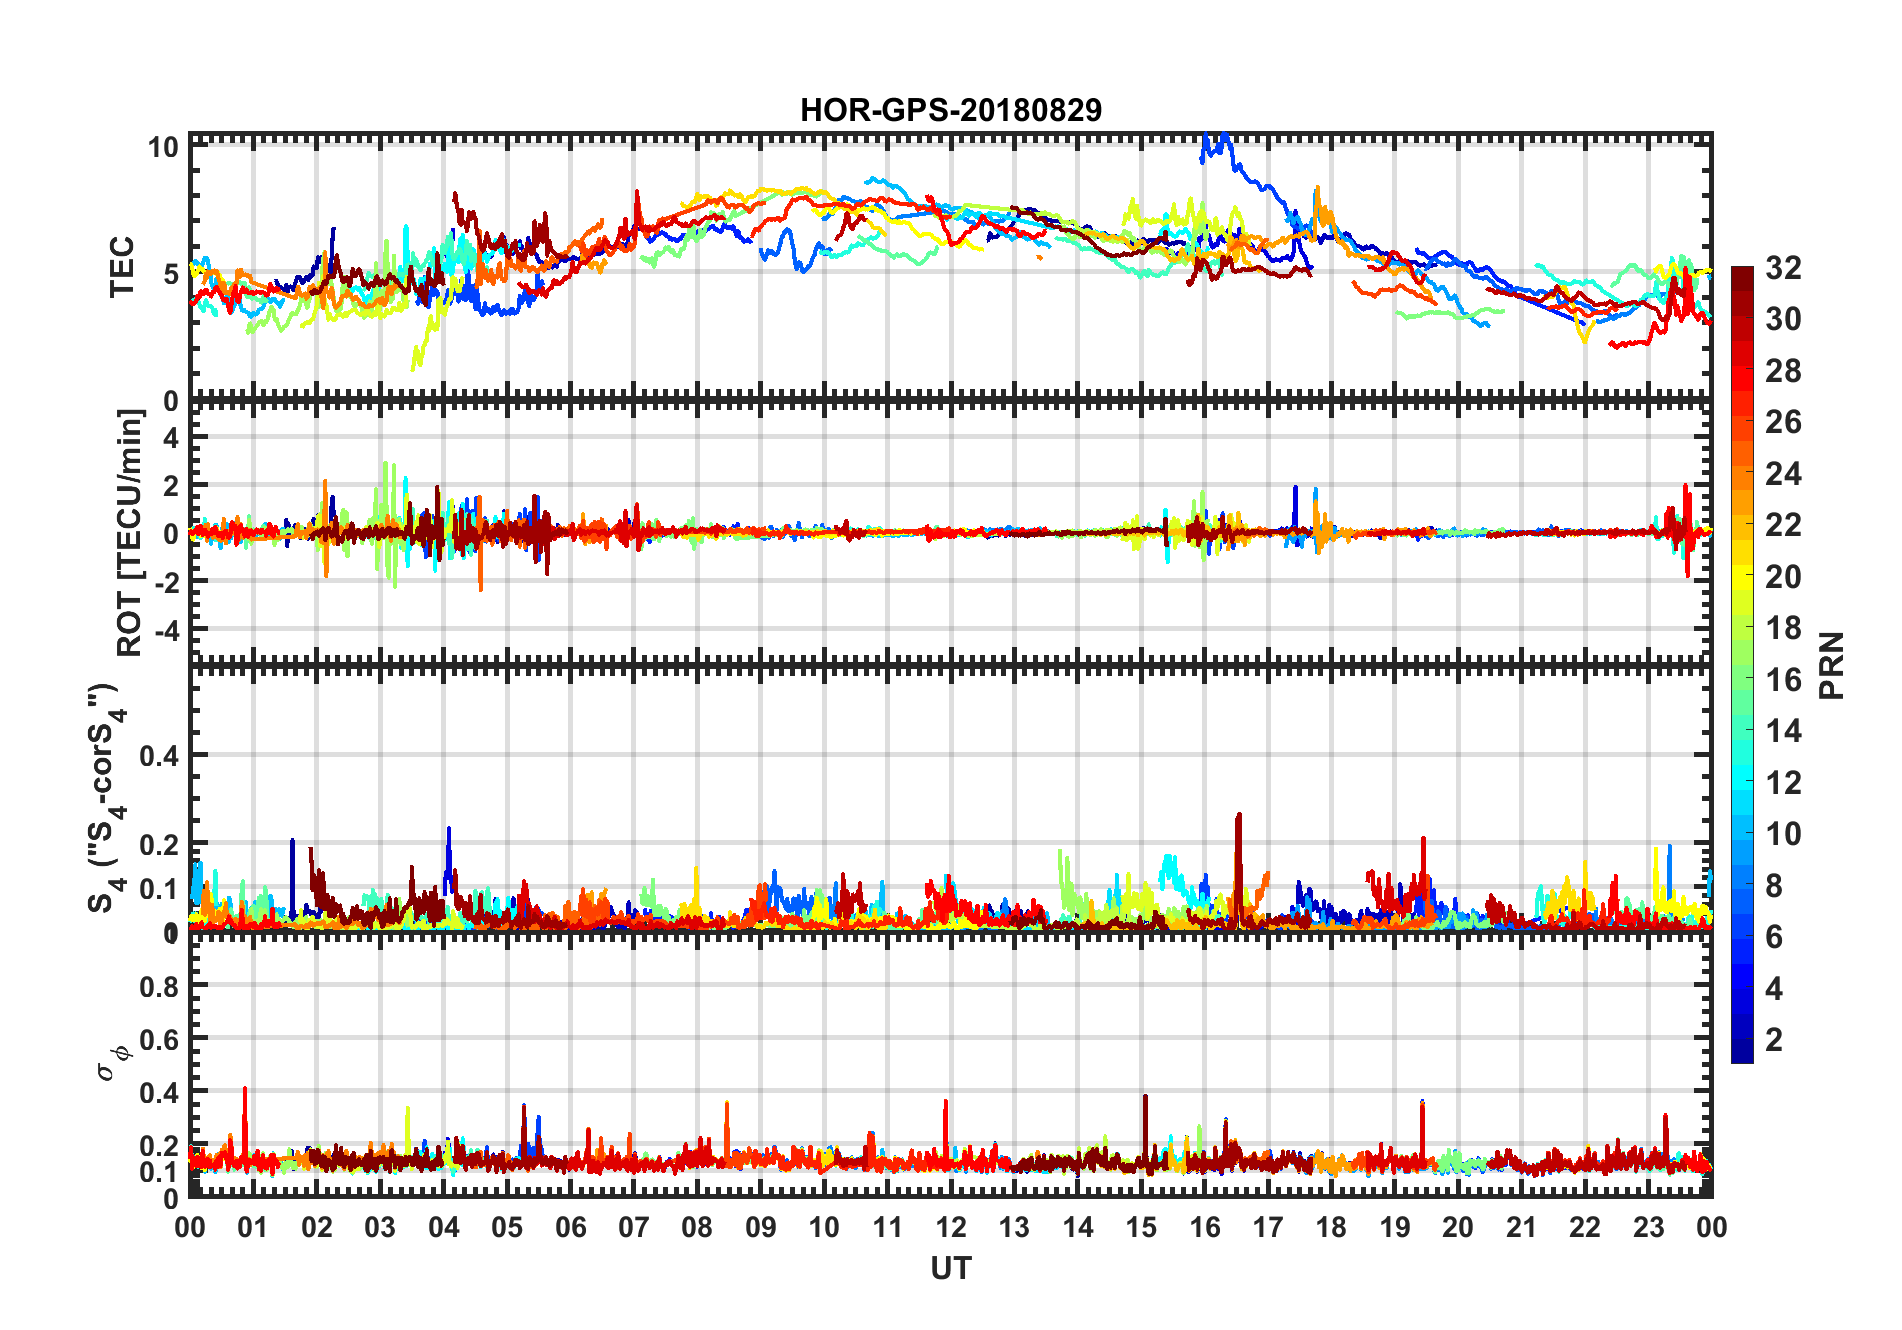Select x-axis hour label 03

[380, 1228]
